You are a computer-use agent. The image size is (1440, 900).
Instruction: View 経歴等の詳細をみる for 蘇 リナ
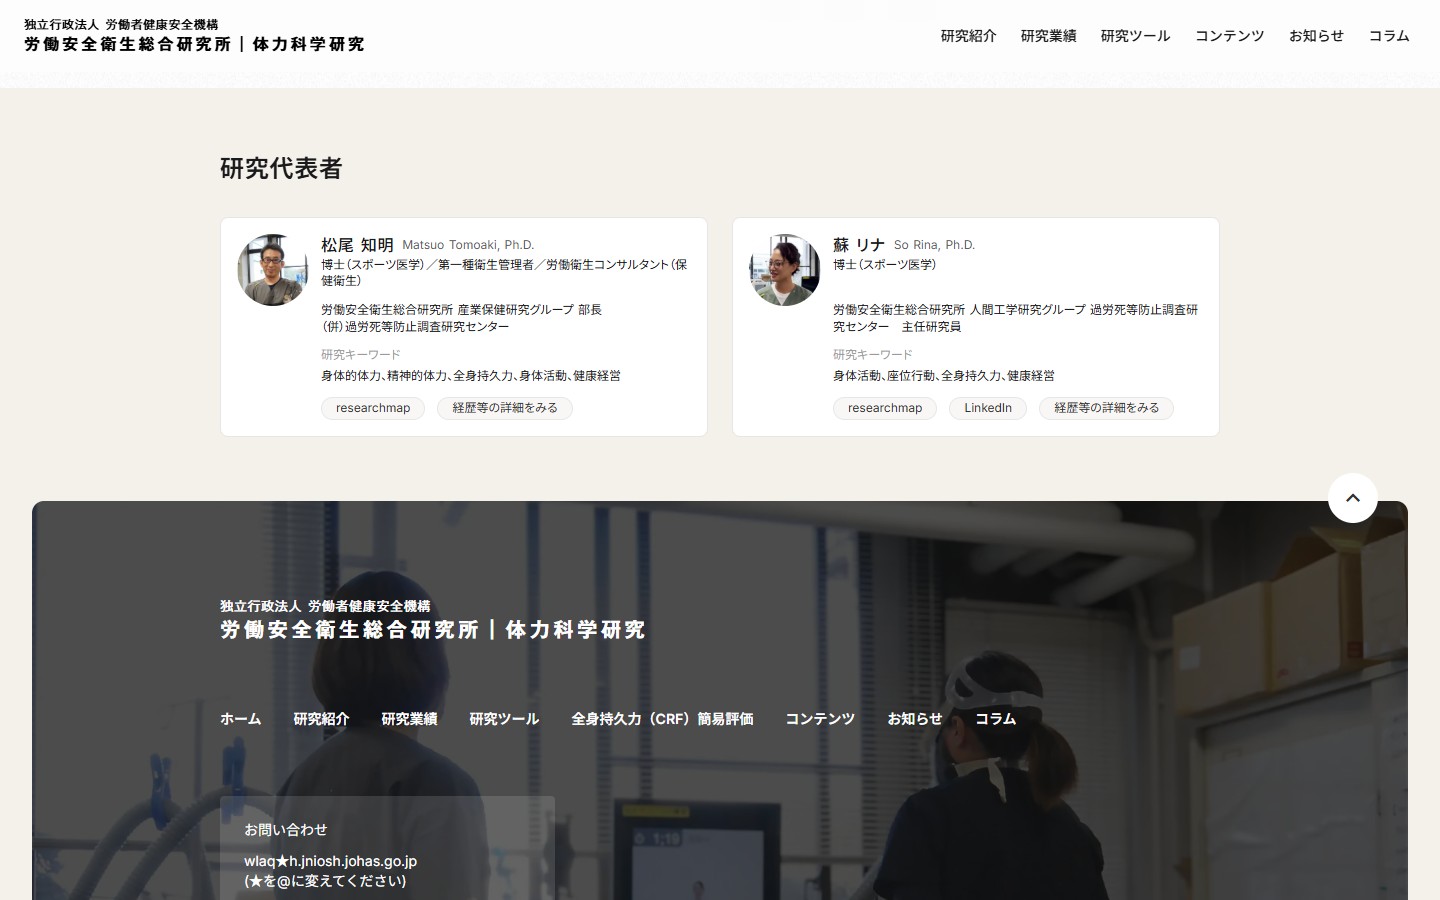click(x=1107, y=408)
